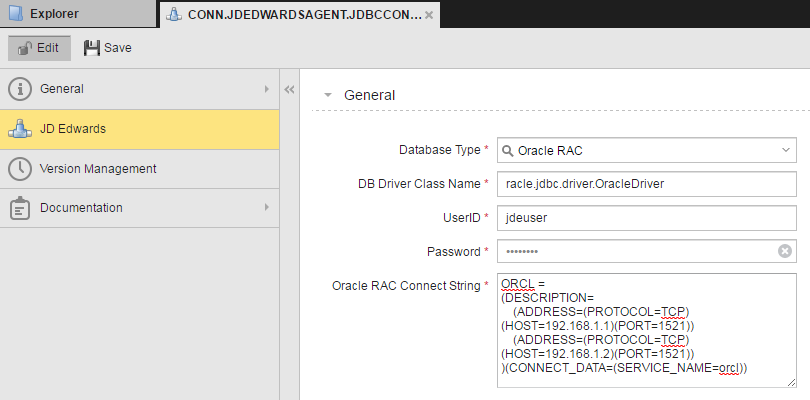810x400 pixels.
Task: Click the floppy disk Save icon
Action: tap(91, 48)
